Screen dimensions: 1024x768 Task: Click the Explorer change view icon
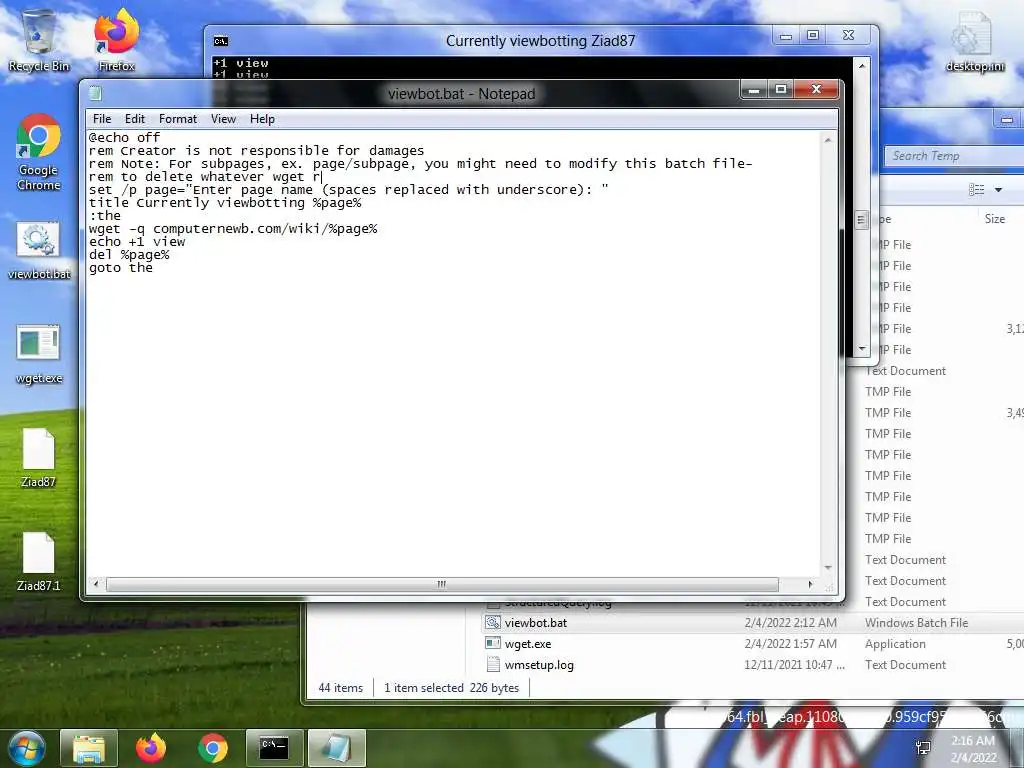(x=976, y=190)
